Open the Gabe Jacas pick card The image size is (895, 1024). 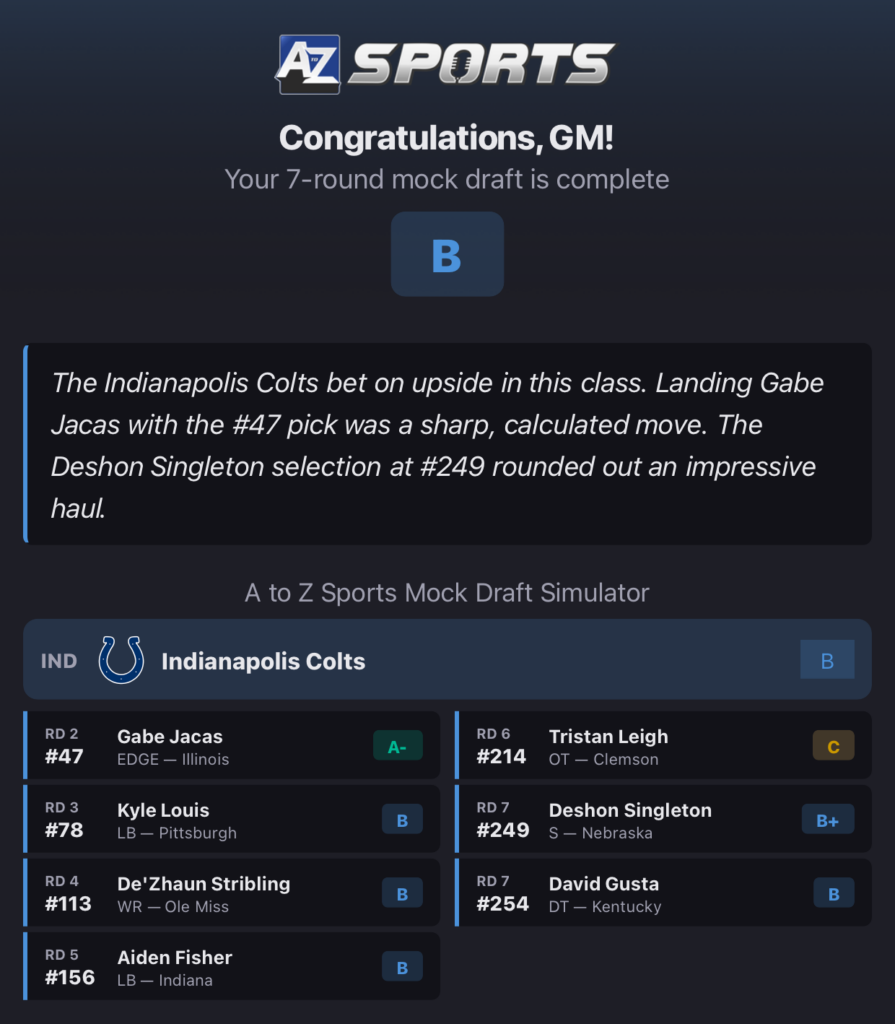tap(232, 746)
